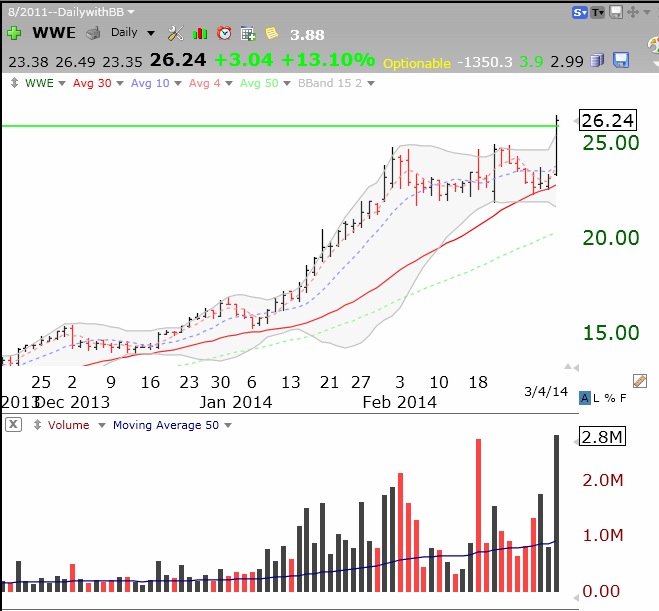Click the Jan 2014 time axis label
Viewport: 659px width, 611px height.
tap(235, 402)
